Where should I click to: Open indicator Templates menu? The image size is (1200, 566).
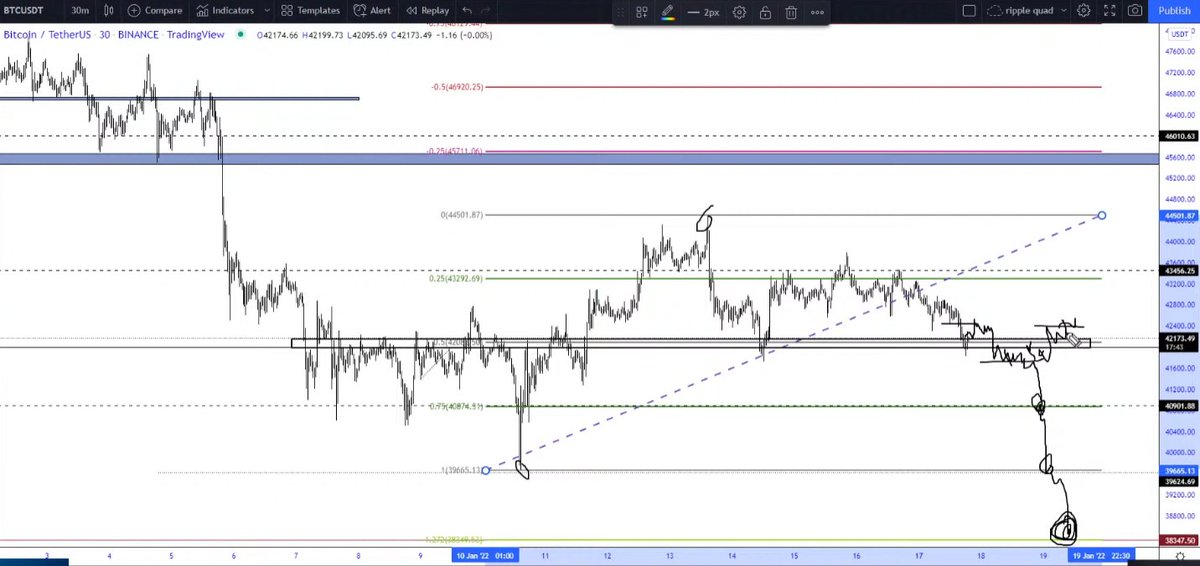[313, 10]
